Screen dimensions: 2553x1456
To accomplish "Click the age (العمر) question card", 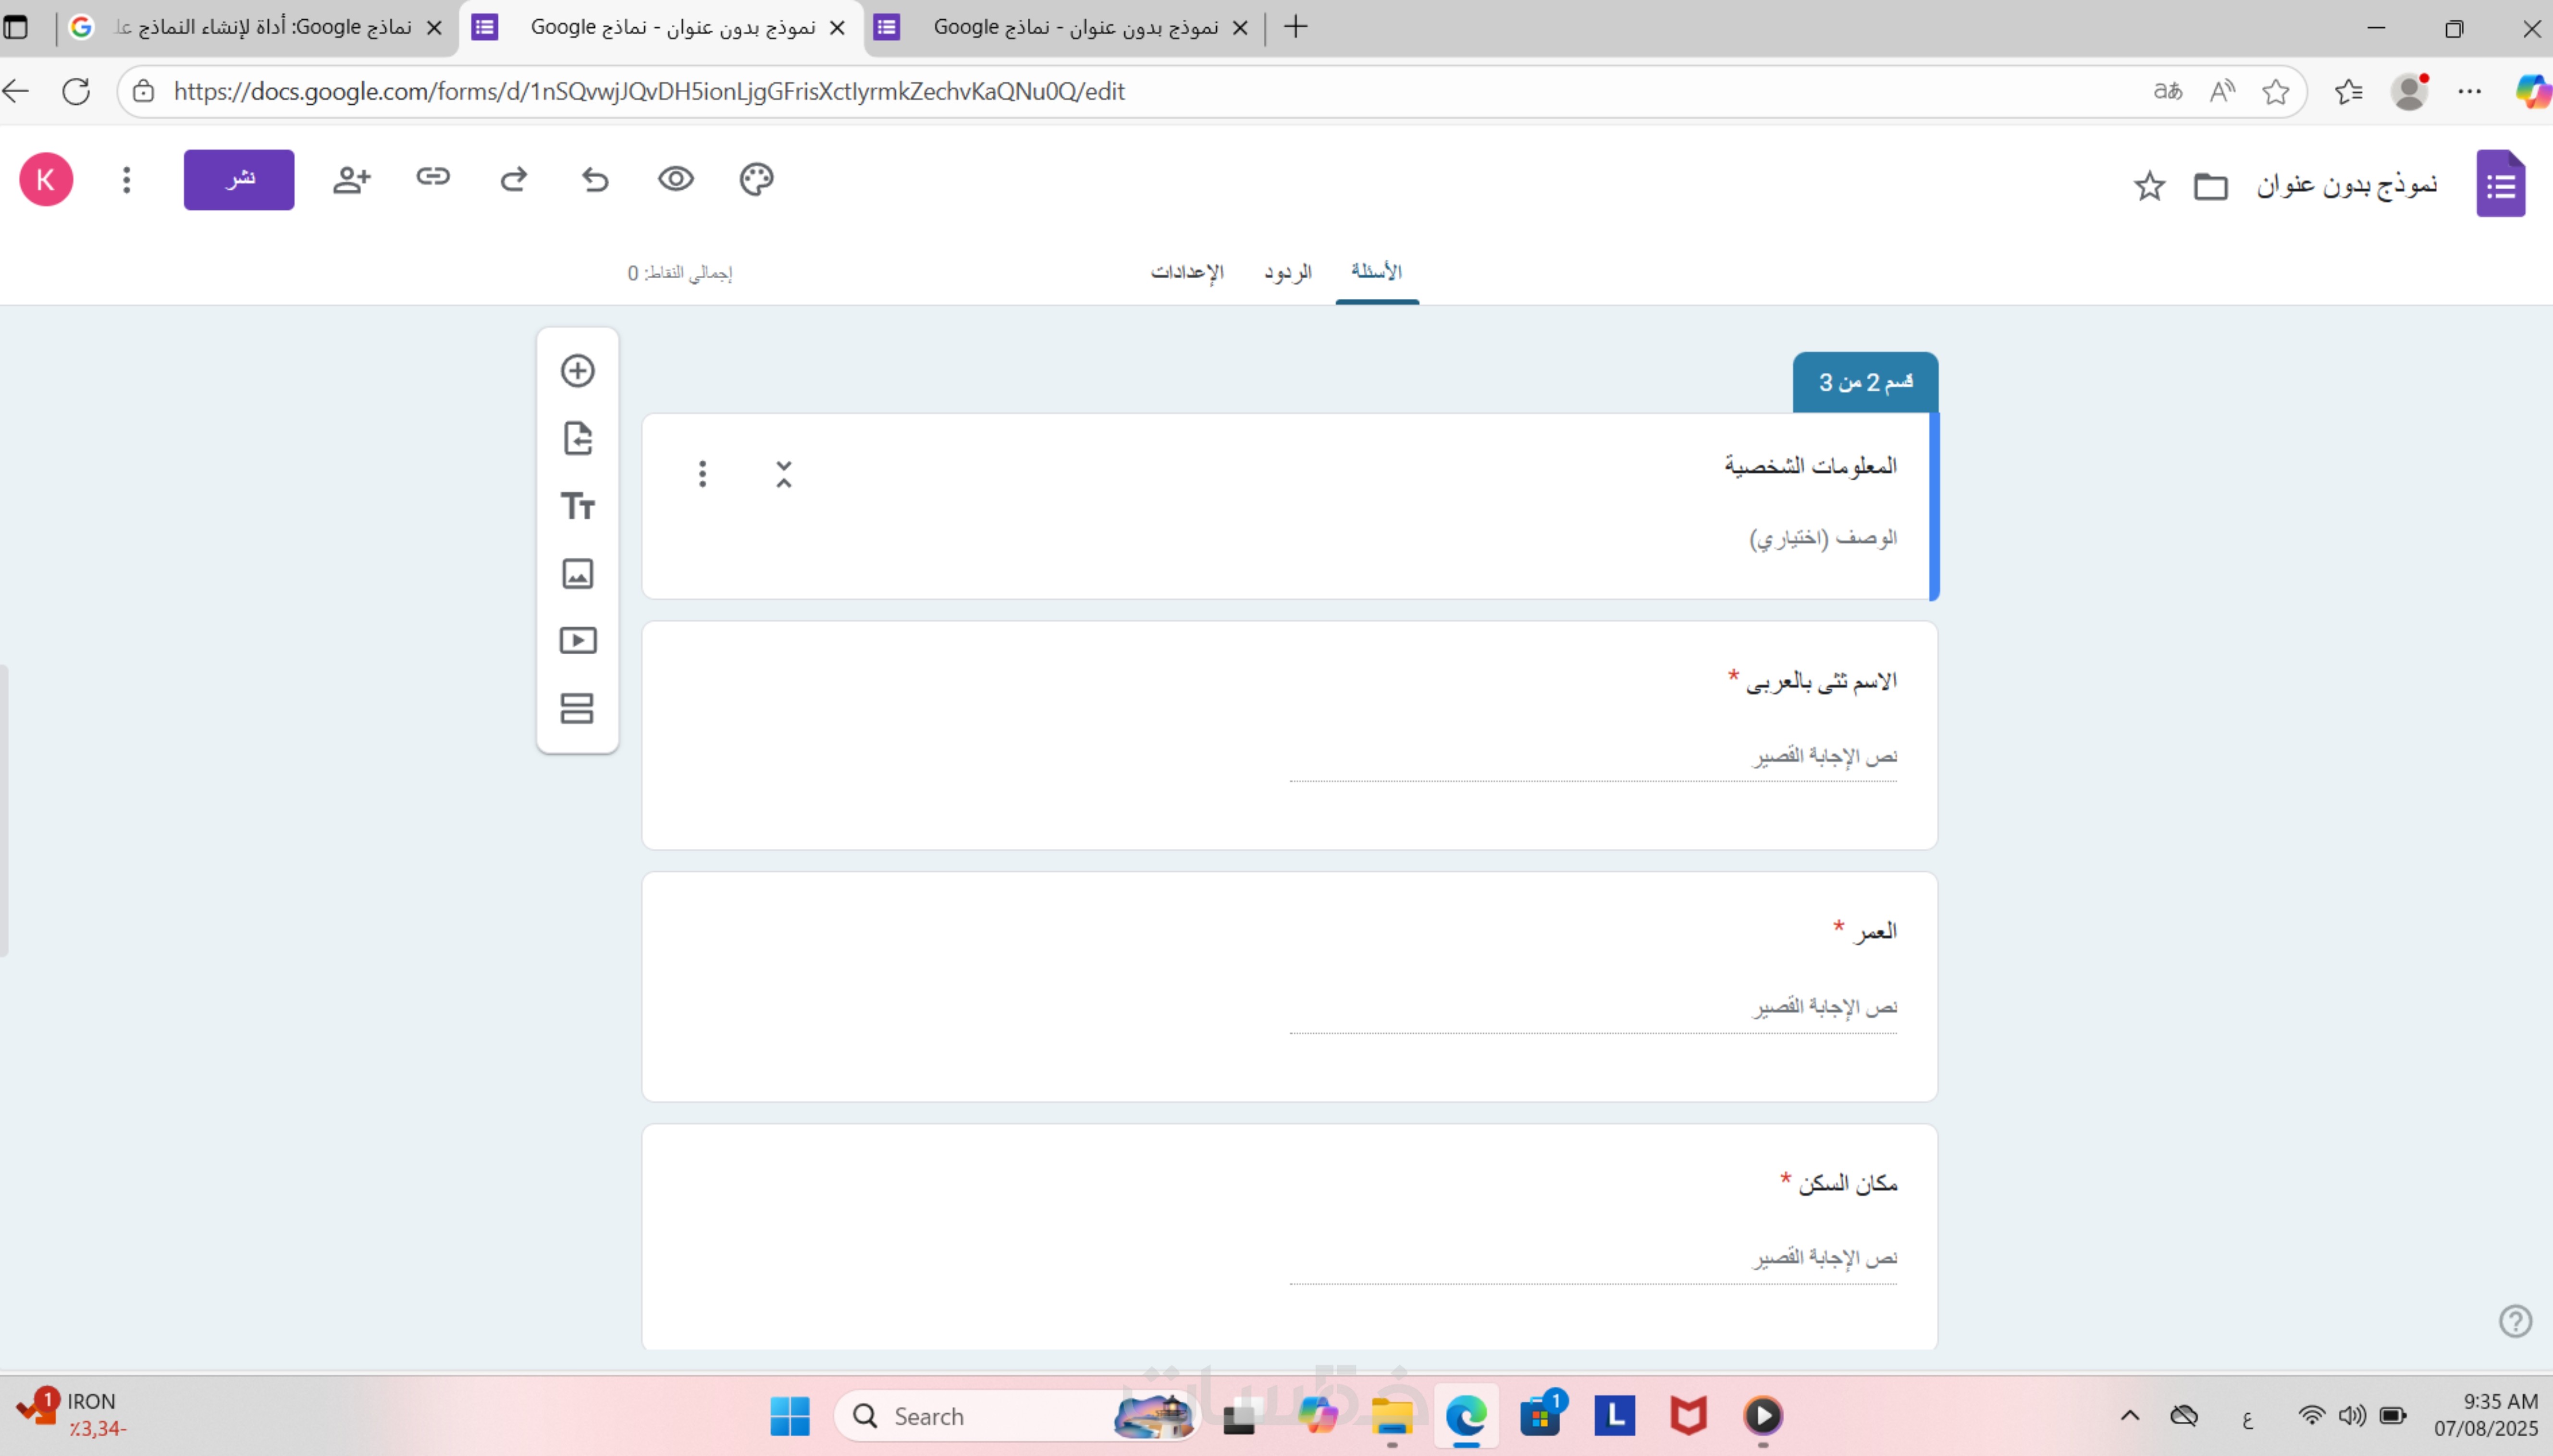I will pyautogui.click(x=1289, y=985).
